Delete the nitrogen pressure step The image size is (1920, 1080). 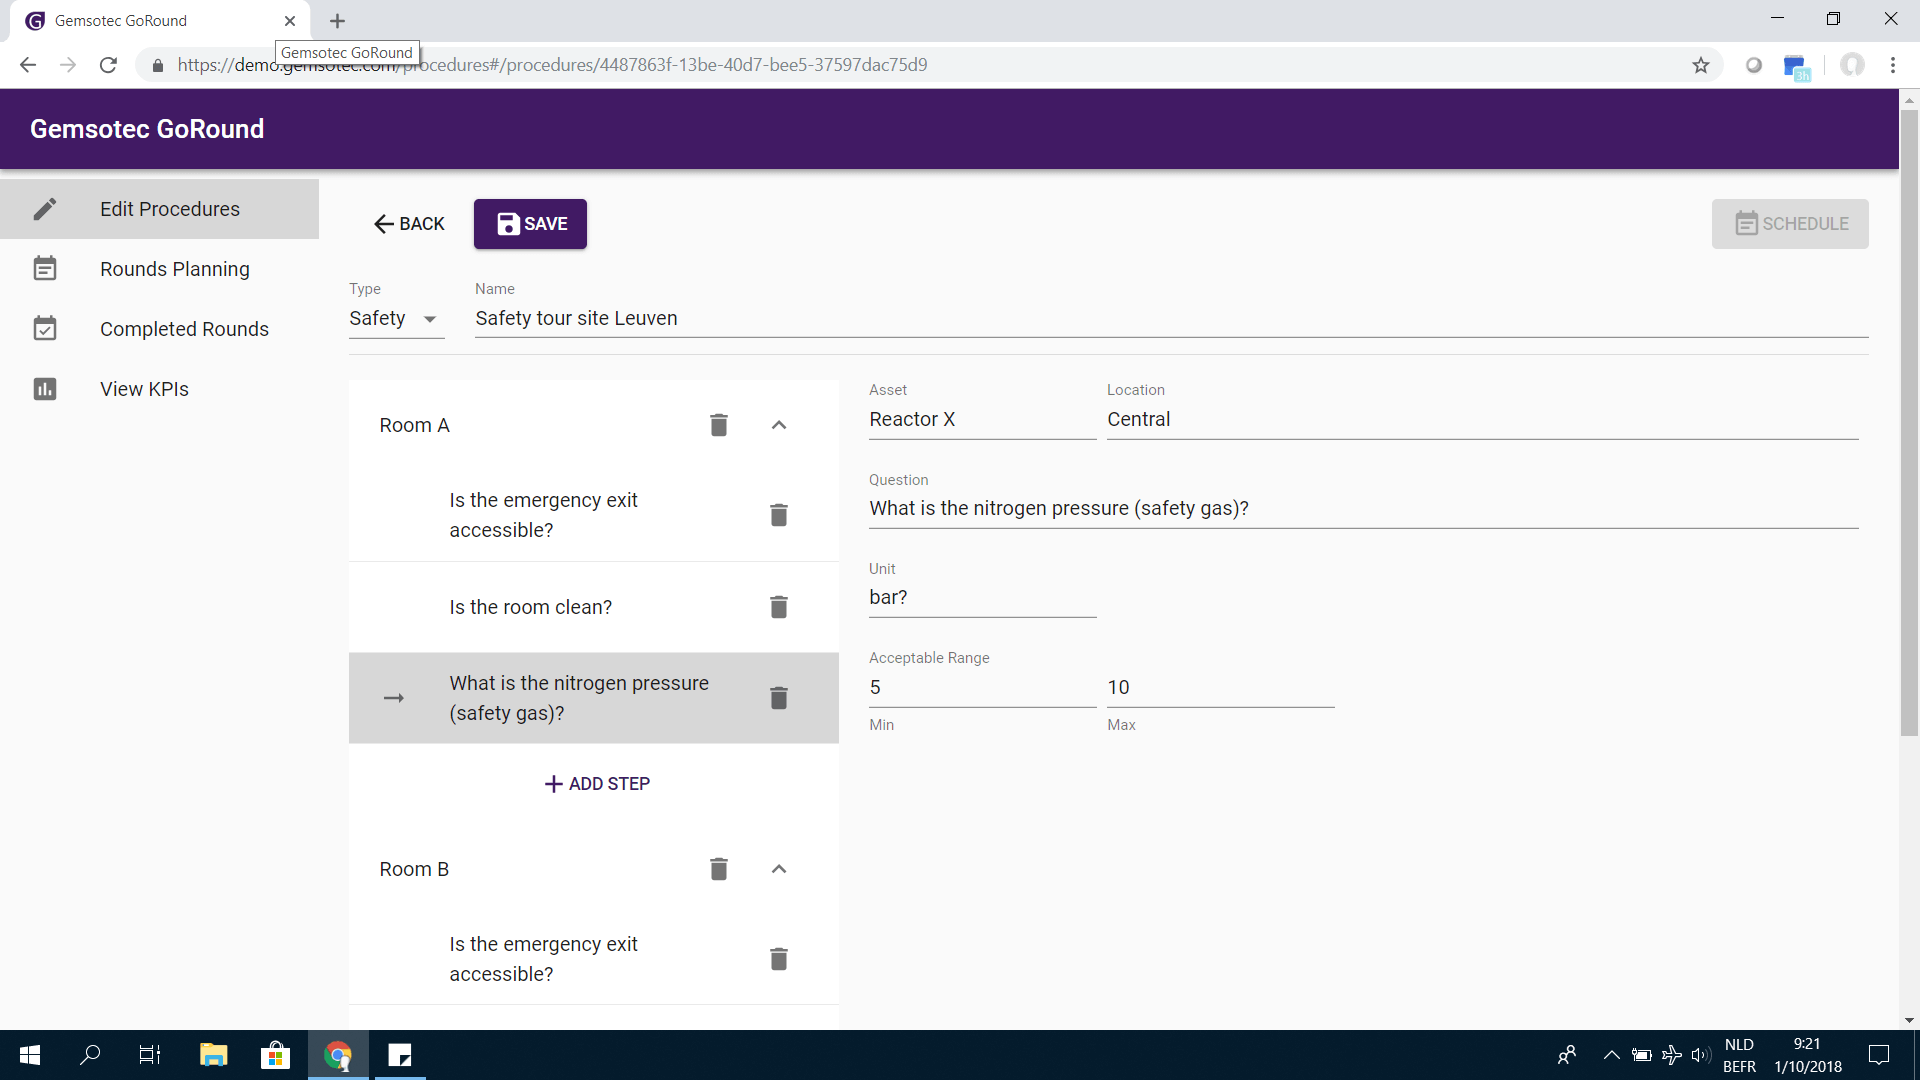coord(779,698)
